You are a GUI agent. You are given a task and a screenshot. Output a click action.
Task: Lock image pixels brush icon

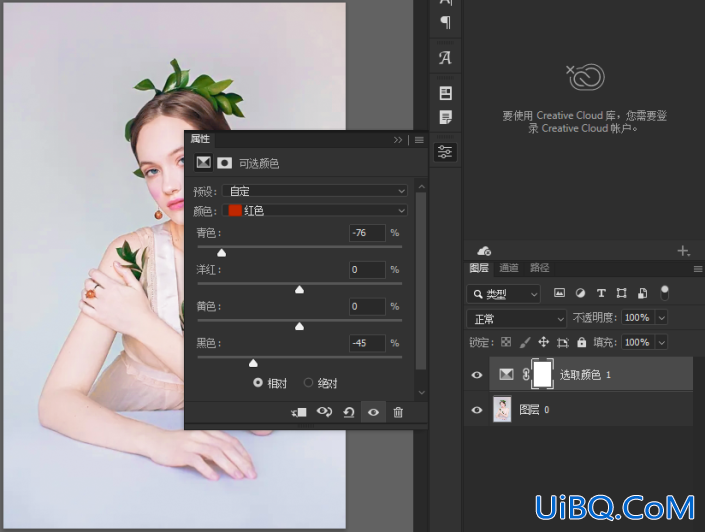pos(525,342)
